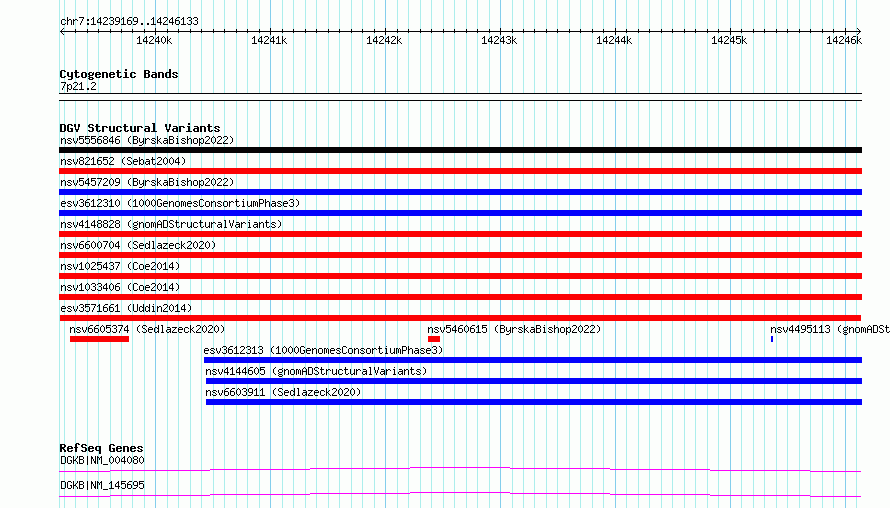Click the nsv1025437 (Coe2014) label
Viewport: 890px width, 508px height.
point(120,266)
